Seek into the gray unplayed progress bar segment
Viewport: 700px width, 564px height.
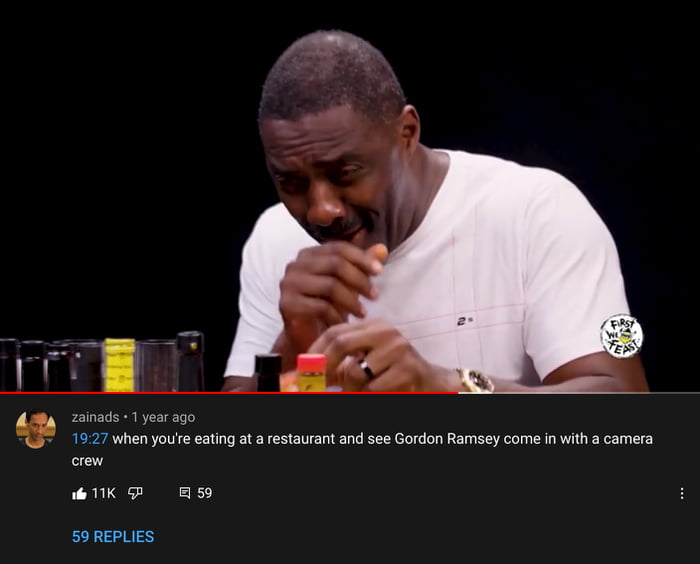pyautogui.click(x=579, y=393)
